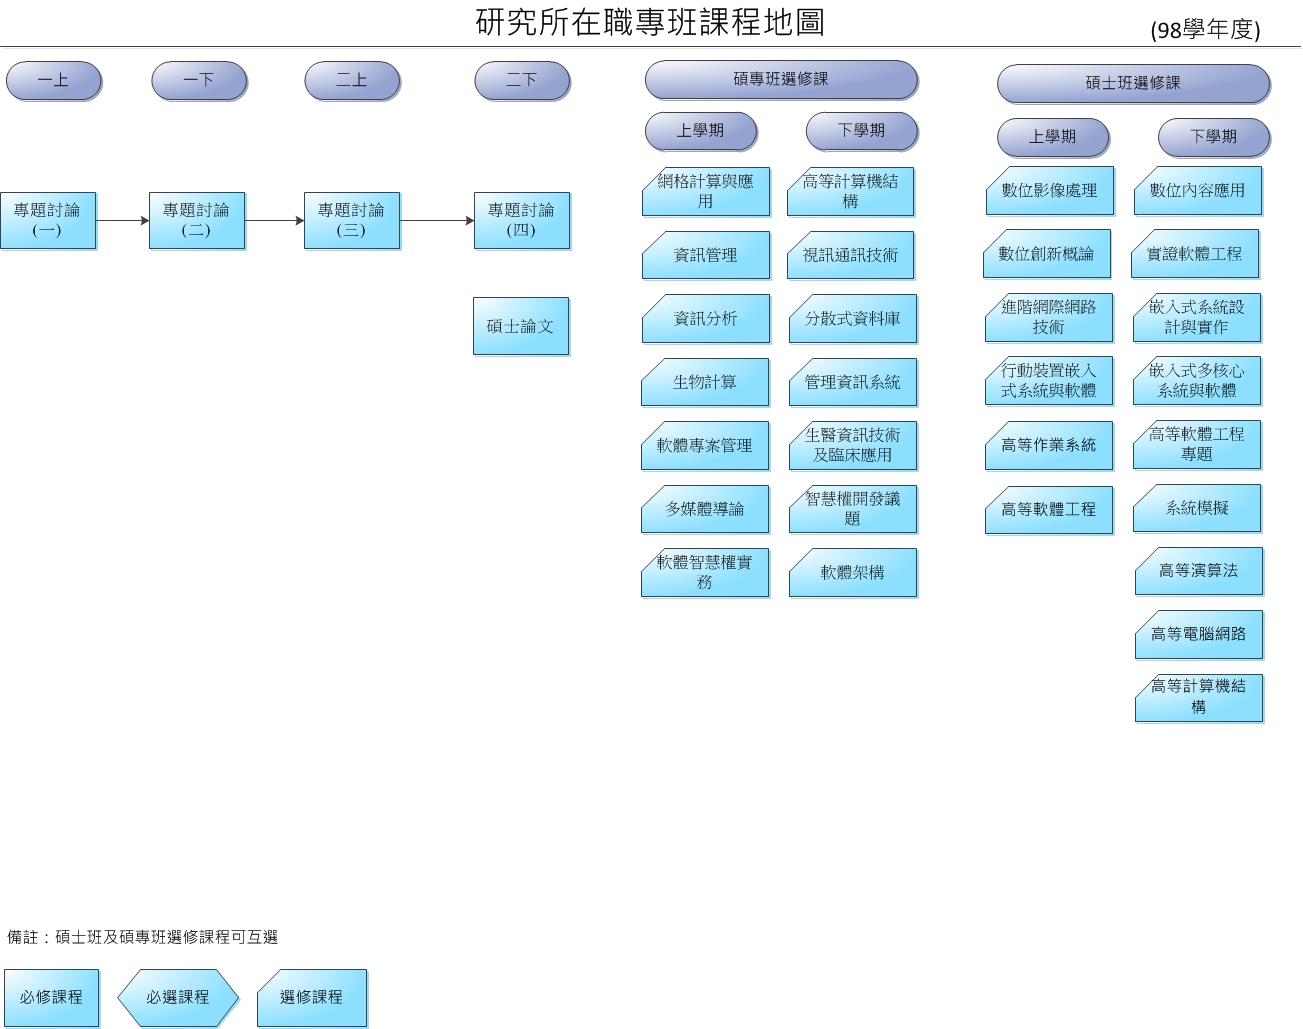Select the 分散式資料庫 course box
The image size is (1303, 1029).
853,319
